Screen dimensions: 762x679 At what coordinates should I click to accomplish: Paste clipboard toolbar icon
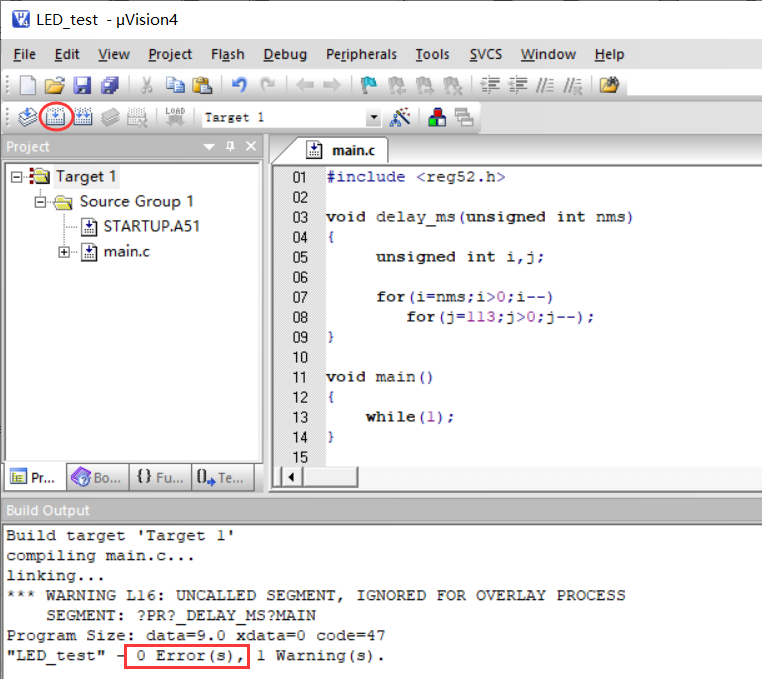click(202, 85)
